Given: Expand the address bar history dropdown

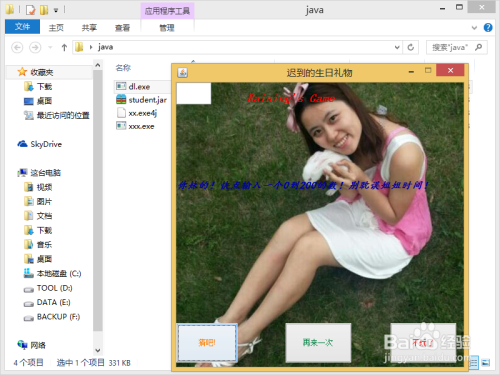Looking at the screenshot, I should pos(397,47).
